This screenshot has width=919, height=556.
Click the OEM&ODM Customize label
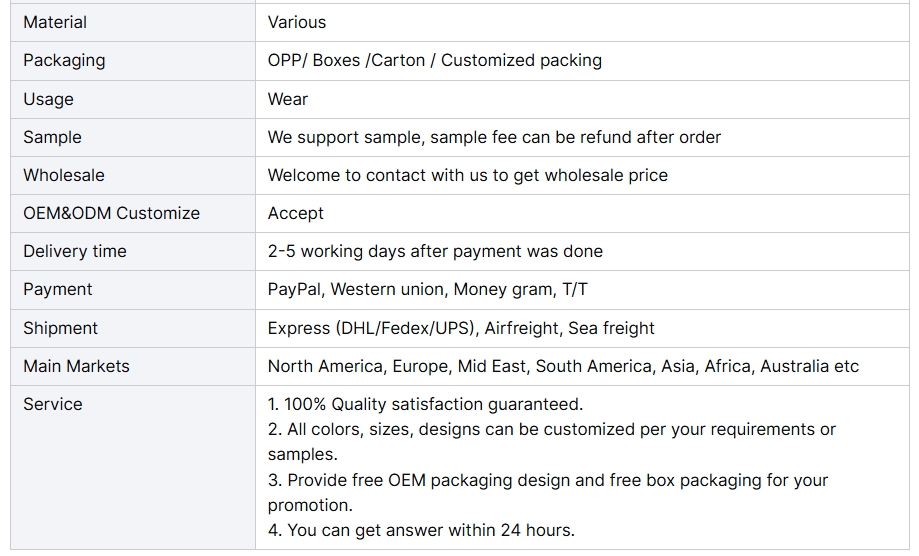pyautogui.click(x=111, y=213)
